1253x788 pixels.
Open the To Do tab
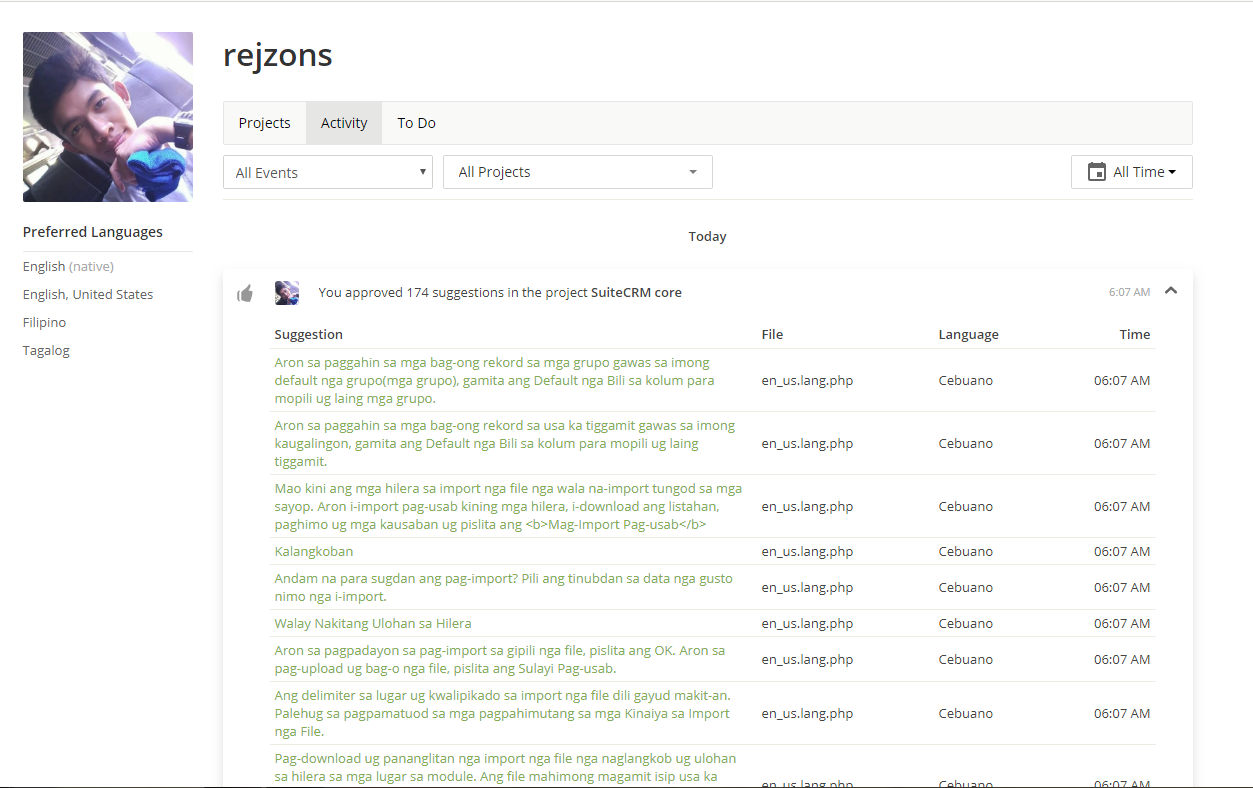pos(416,123)
